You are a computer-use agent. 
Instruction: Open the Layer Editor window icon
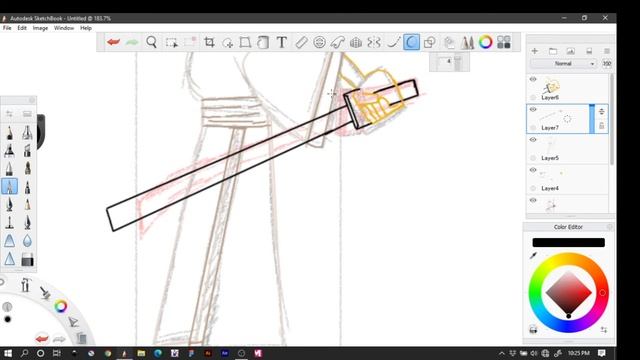pos(449,42)
